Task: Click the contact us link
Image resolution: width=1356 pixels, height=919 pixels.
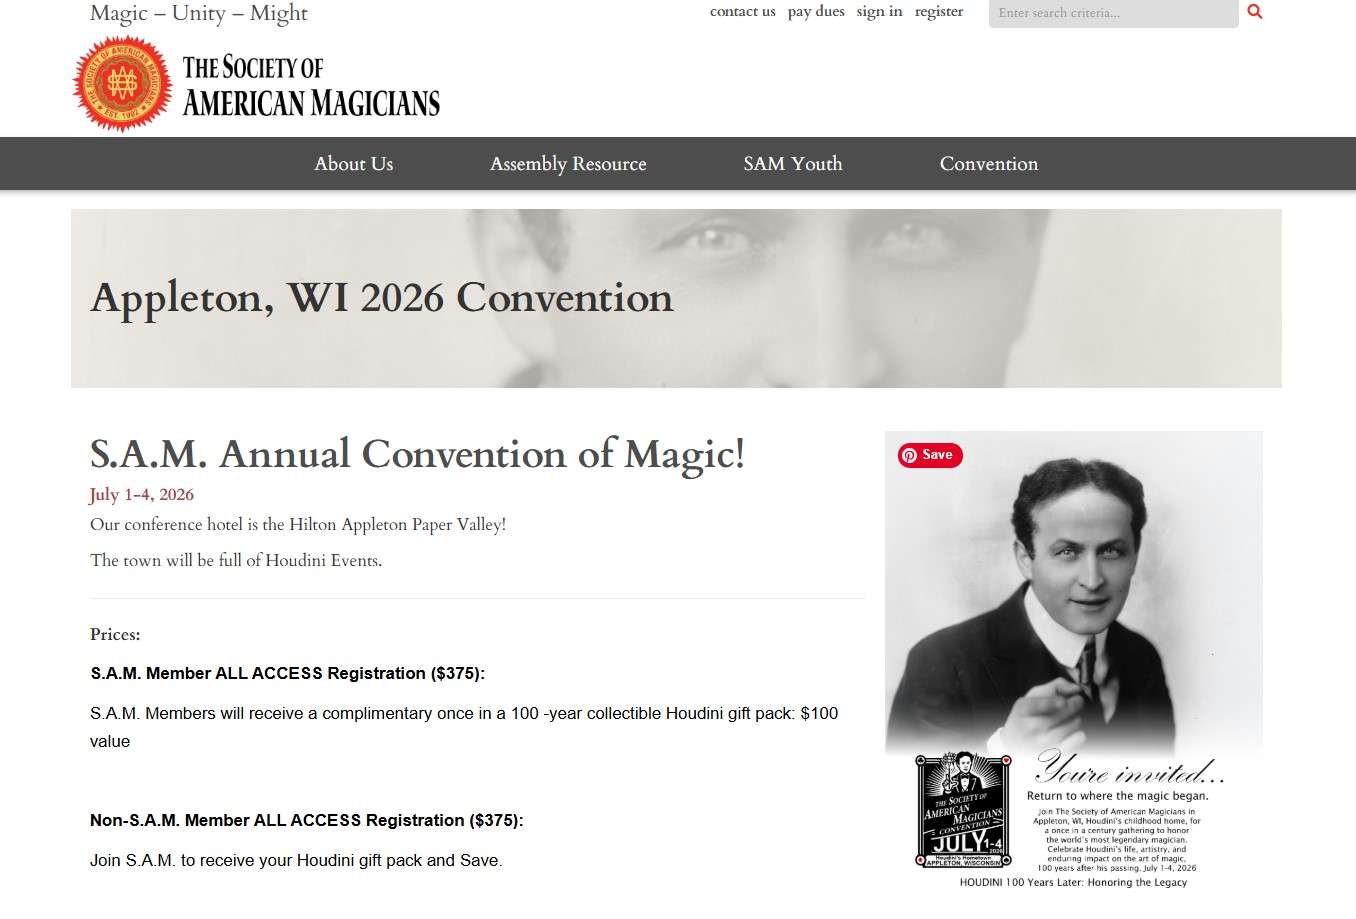Action: pos(742,12)
